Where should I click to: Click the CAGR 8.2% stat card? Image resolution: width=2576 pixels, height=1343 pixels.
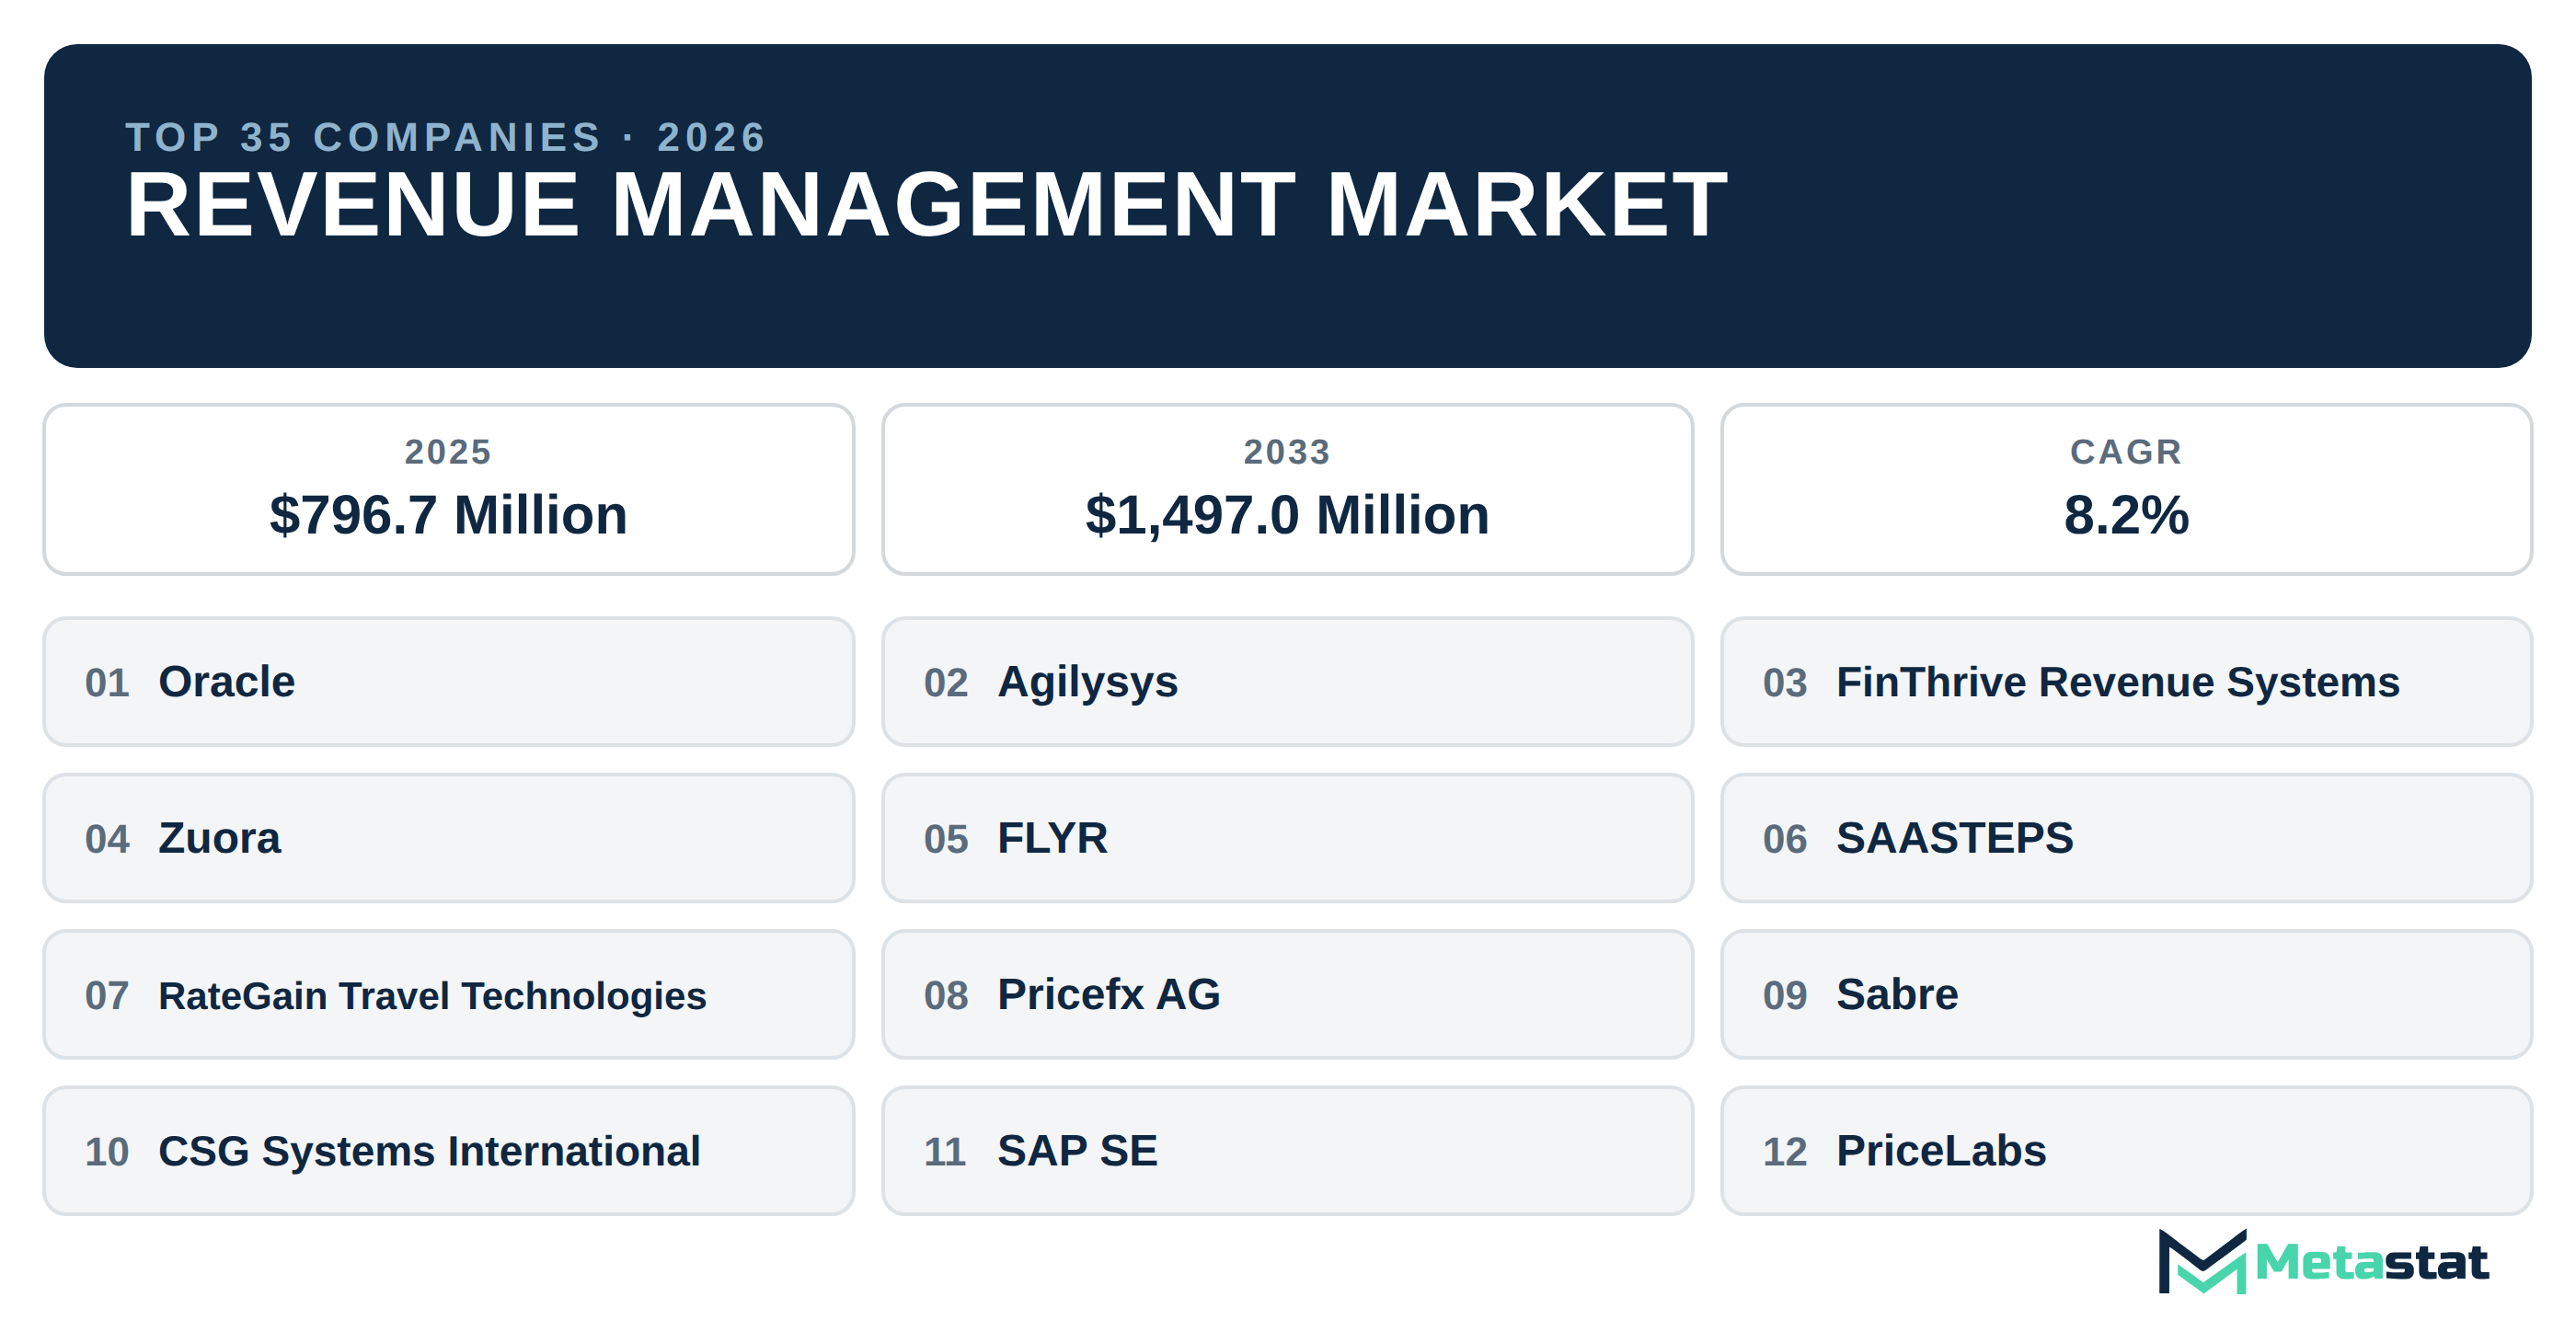(x=2127, y=490)
